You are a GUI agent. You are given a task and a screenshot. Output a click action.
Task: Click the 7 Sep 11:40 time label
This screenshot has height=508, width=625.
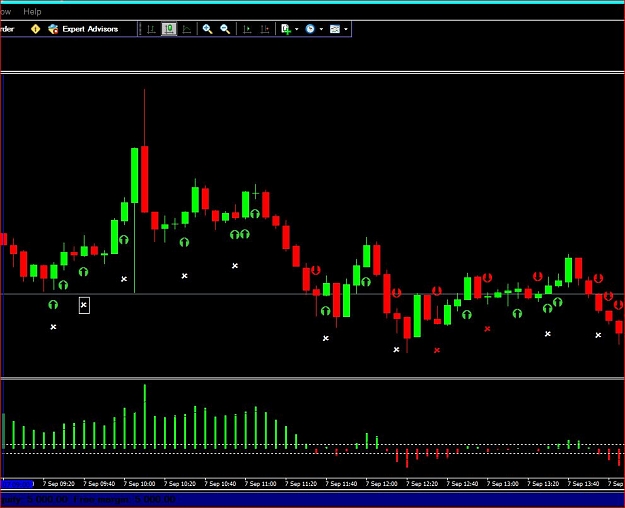(341, 484)
